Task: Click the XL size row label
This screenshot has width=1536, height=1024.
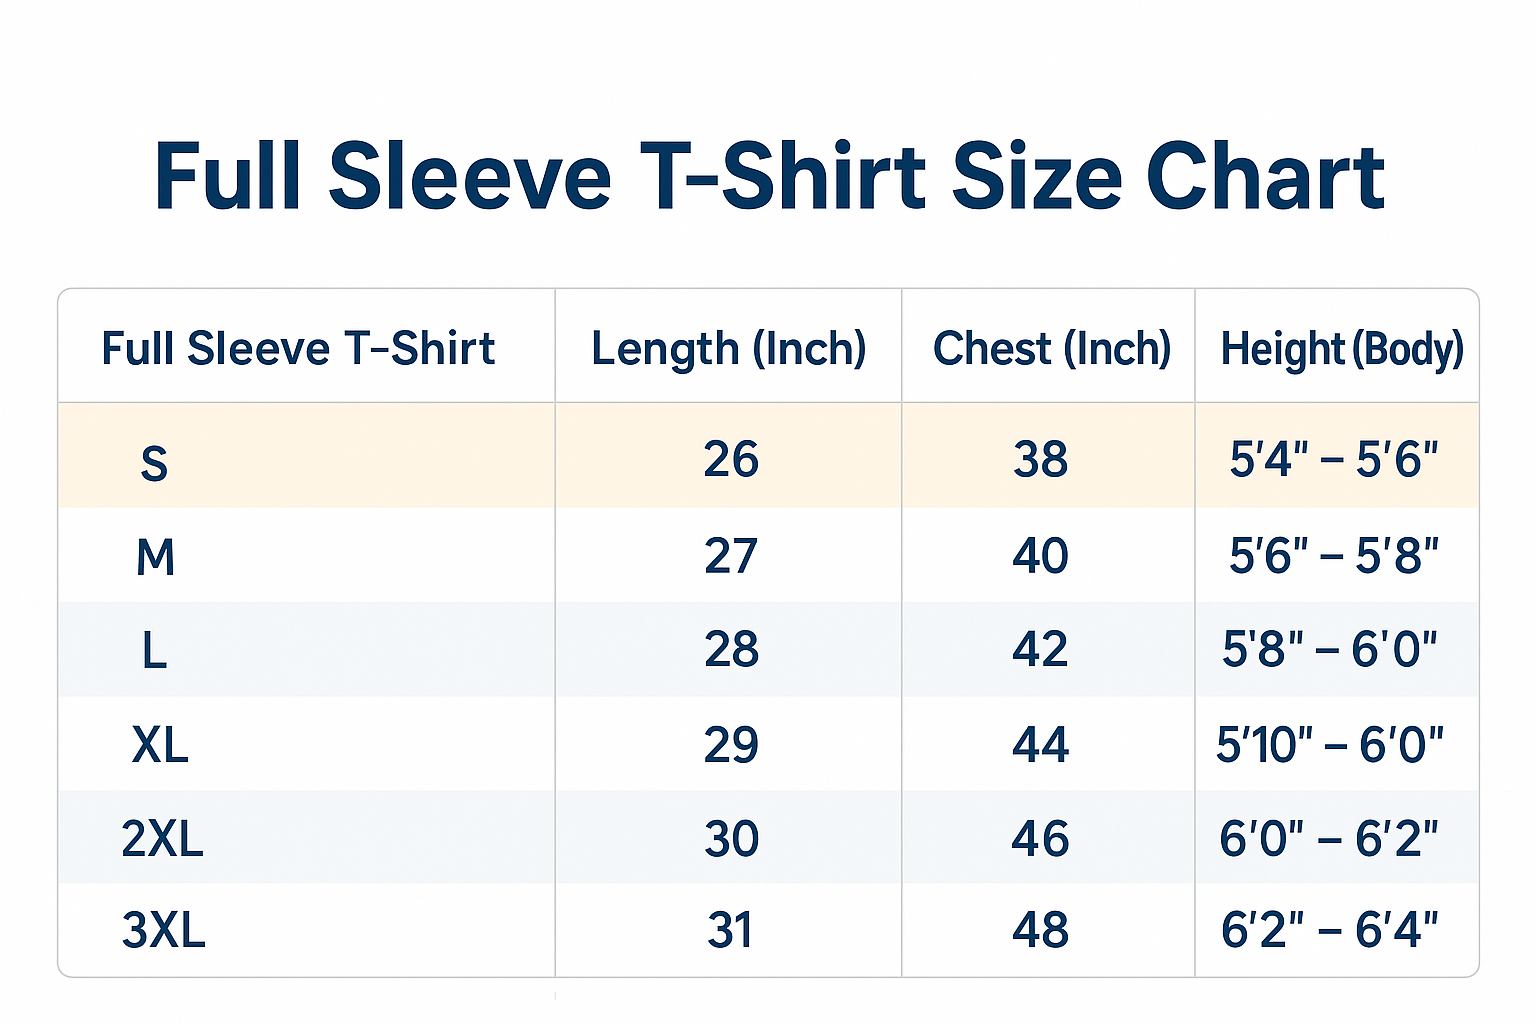Action: point(160,745)
